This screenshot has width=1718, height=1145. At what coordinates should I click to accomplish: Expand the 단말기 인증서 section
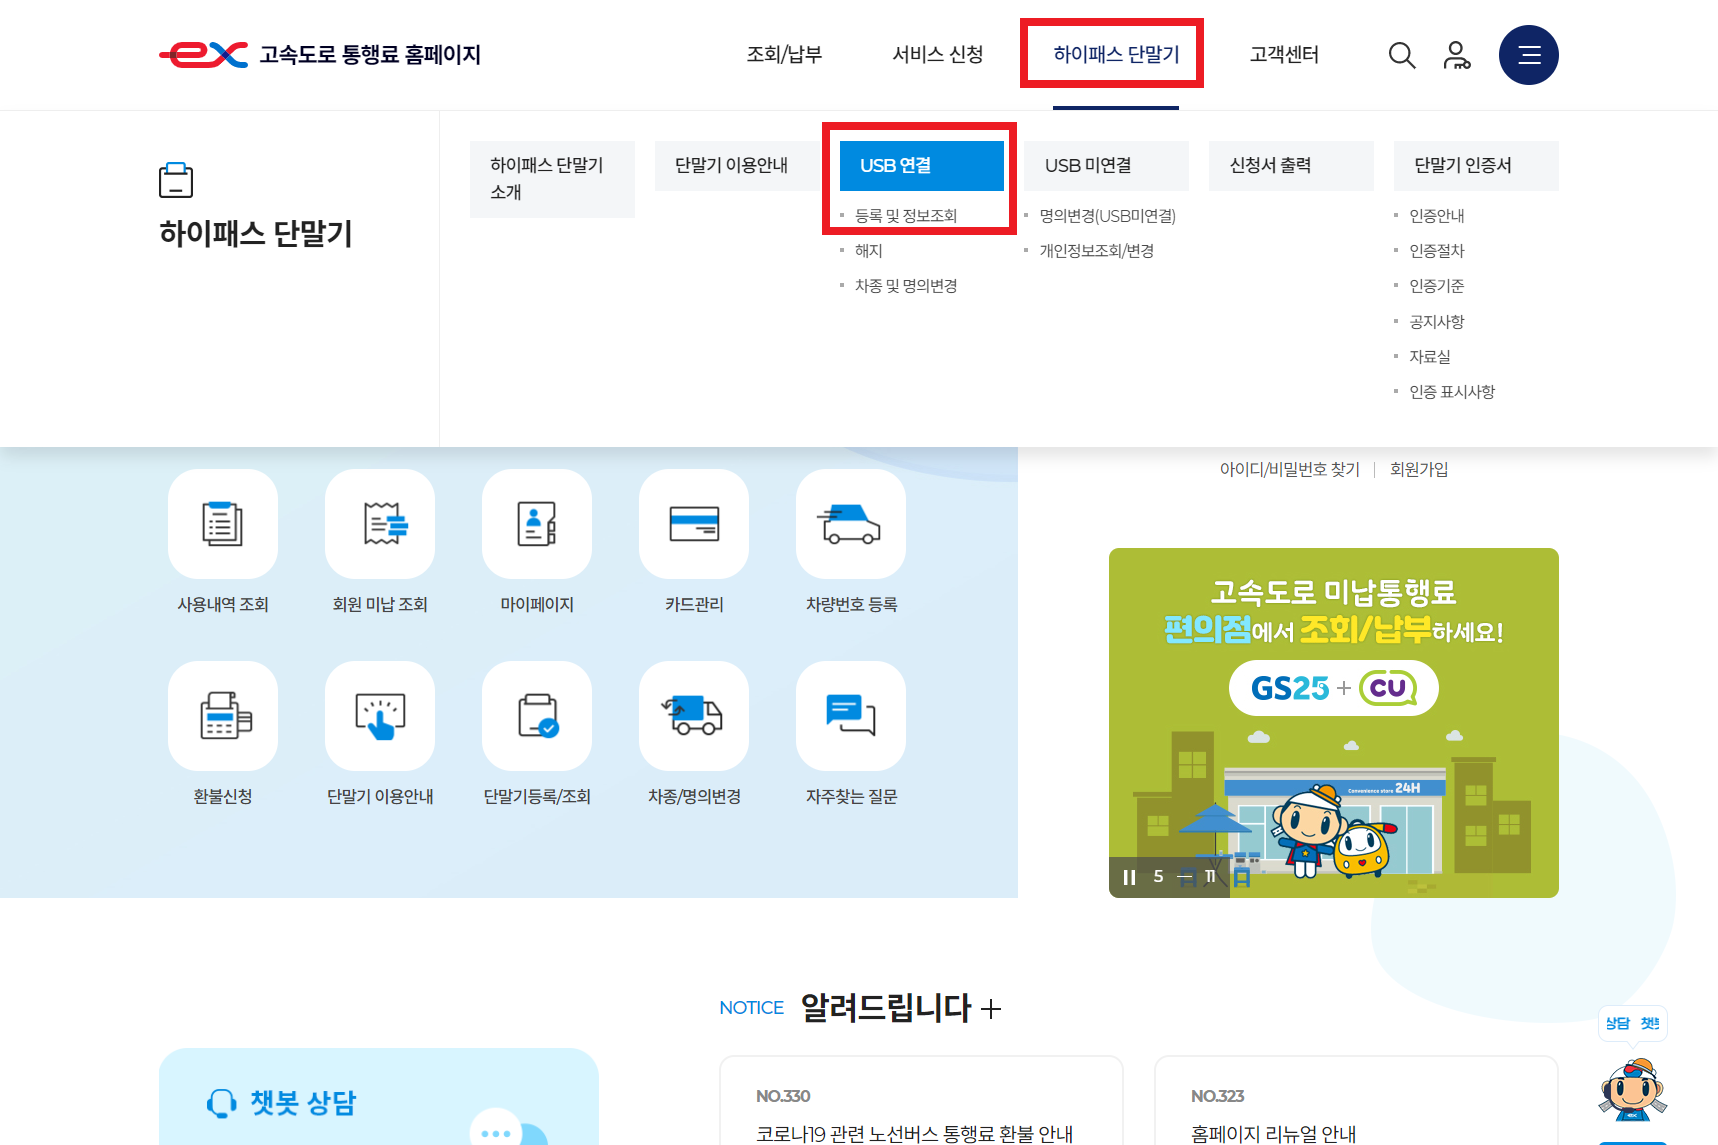pyautogui.click(x=1476, y=165)
